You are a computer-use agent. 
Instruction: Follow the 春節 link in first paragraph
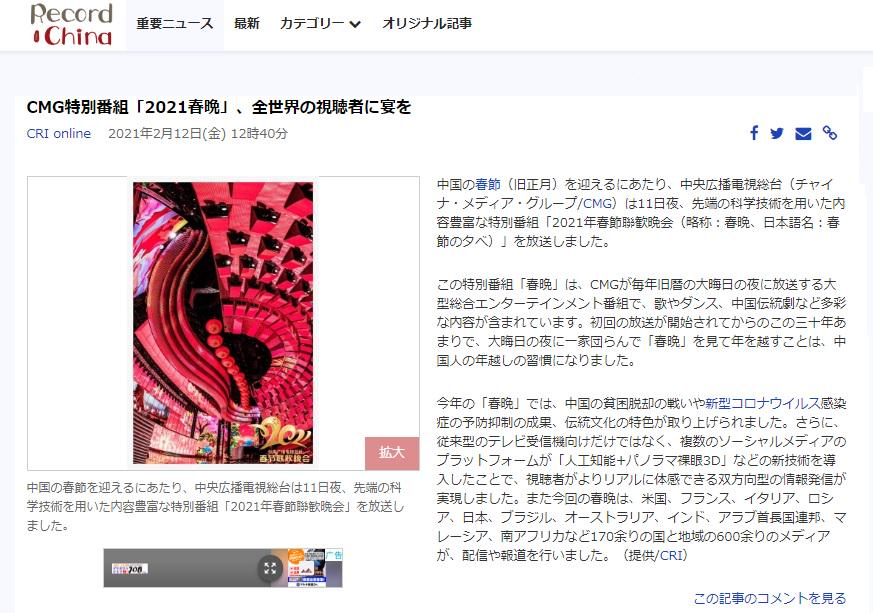pyautogui.click(x=487, y=185)
